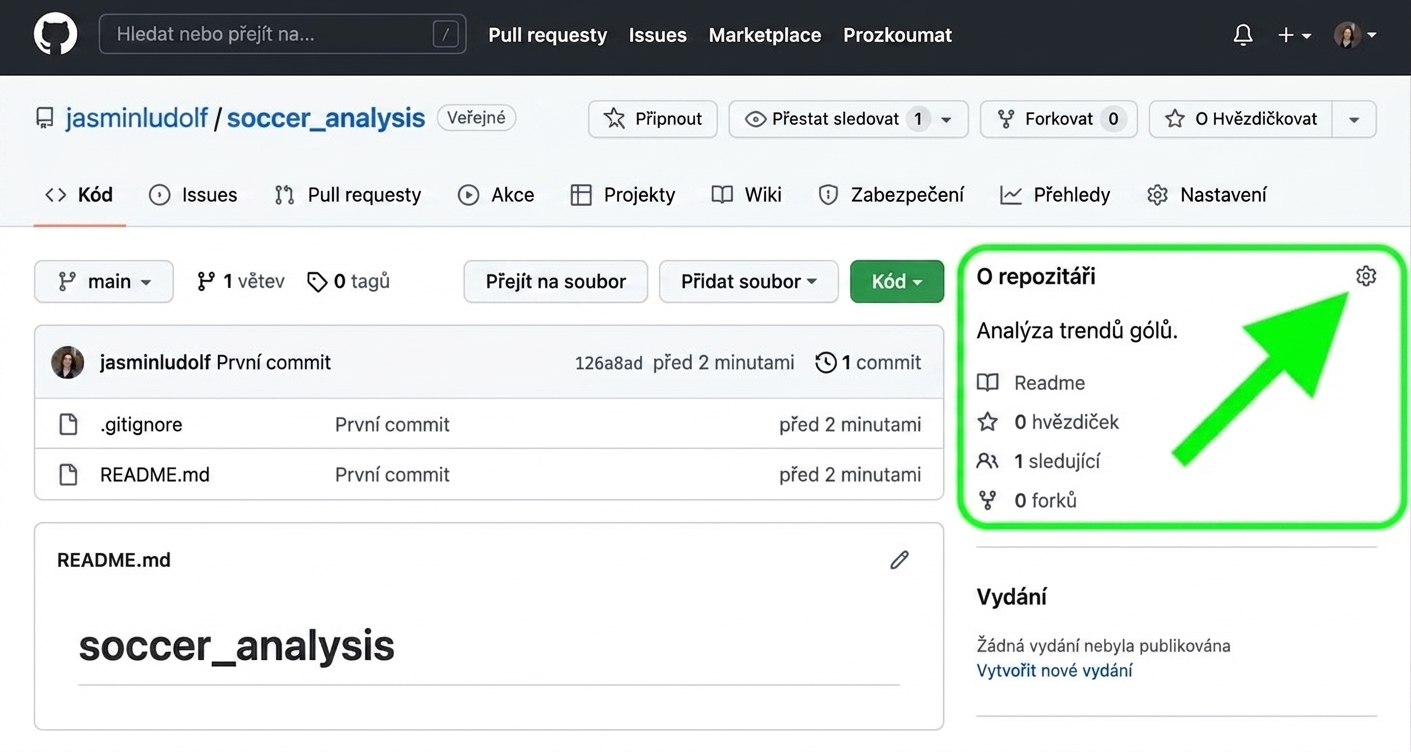This screenshot has width=1411, height=752.
Task: Click the Vytvořit nové vydání link
Action: 1054,671
